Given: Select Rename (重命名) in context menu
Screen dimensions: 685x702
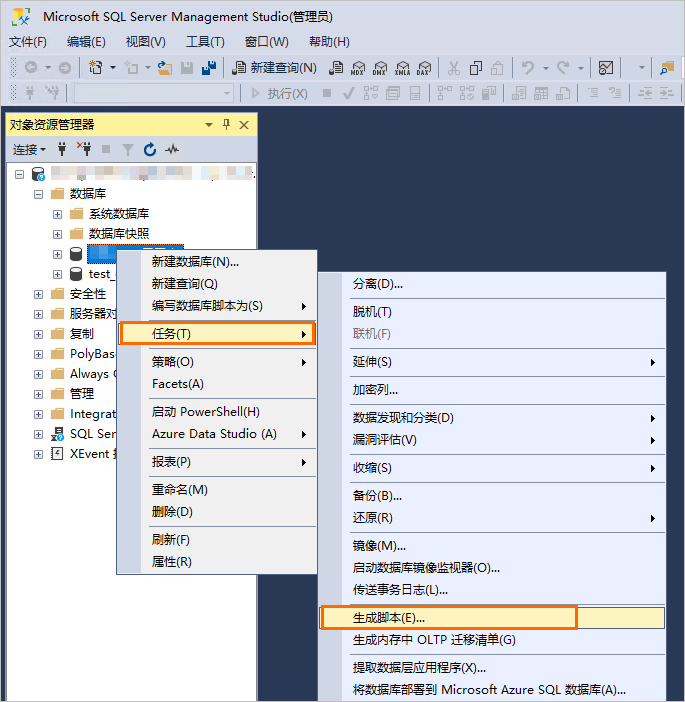Looking at the screenshot, I should point(218,490).
